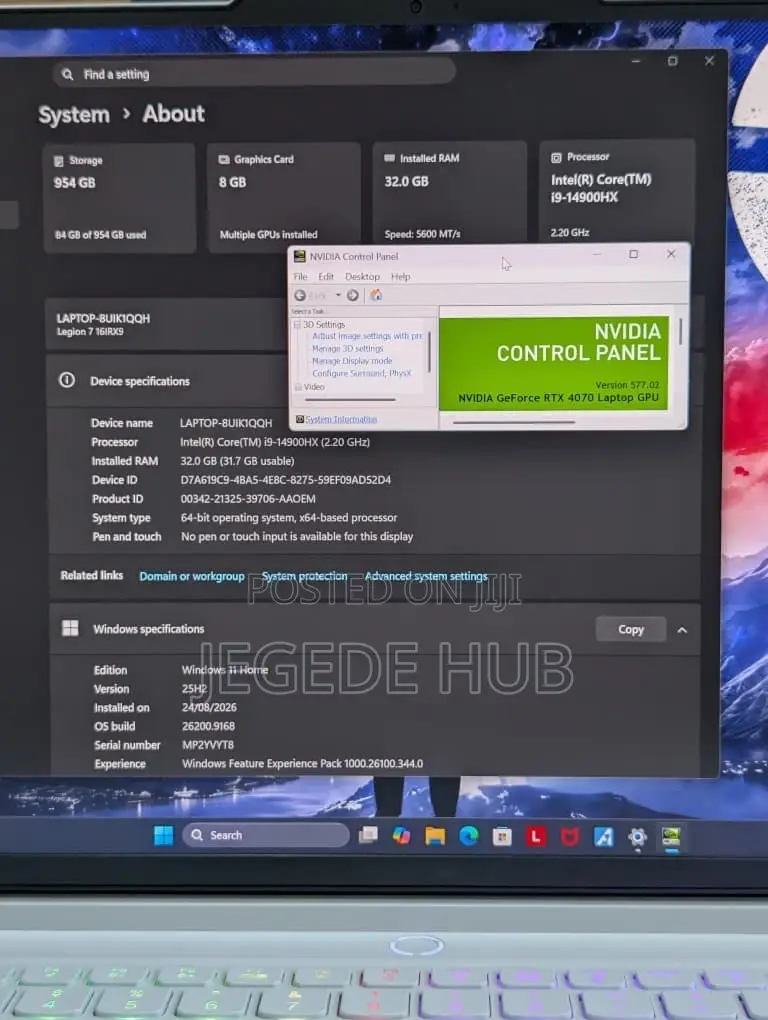768x1020 pixels.
Task: Open the File menu in NVIDIA Control Panel
Action: click(300, 276)
